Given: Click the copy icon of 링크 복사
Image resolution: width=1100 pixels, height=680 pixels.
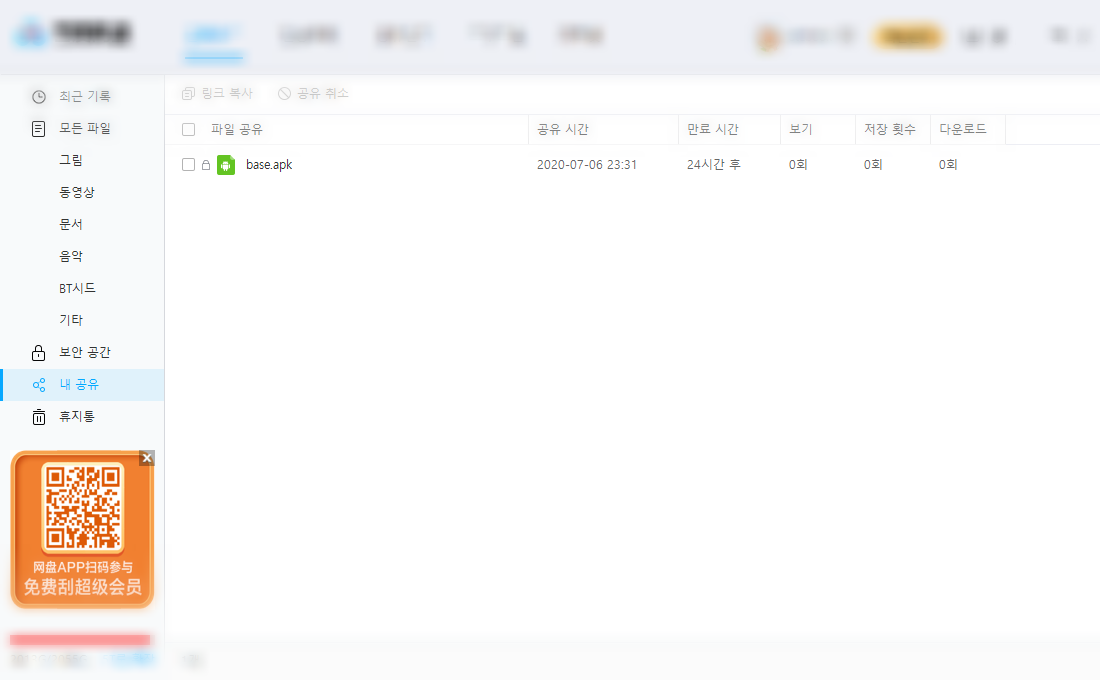Looking at the screenshot, I should coord(188,93).
